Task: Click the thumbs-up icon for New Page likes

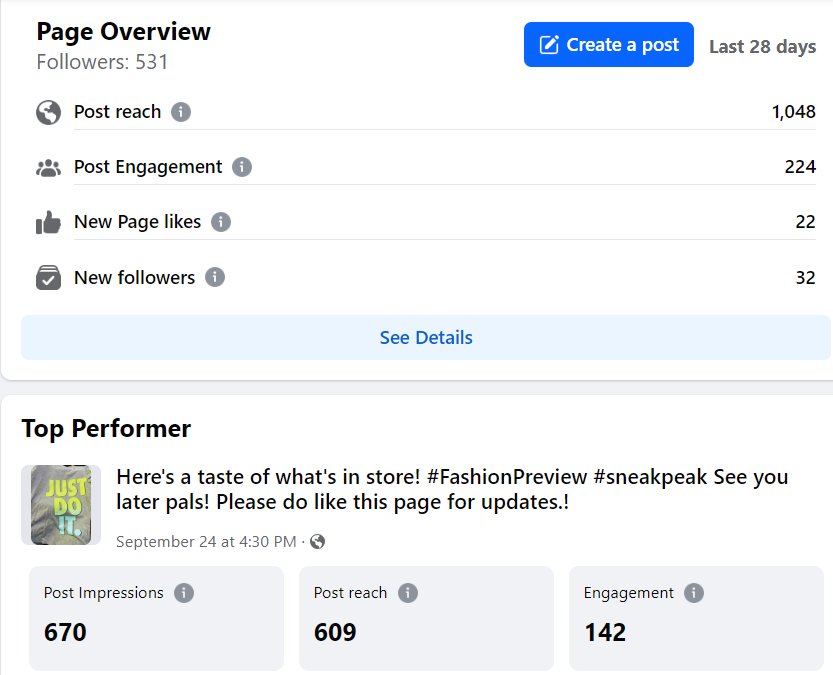Action: (x=48, y=223)
